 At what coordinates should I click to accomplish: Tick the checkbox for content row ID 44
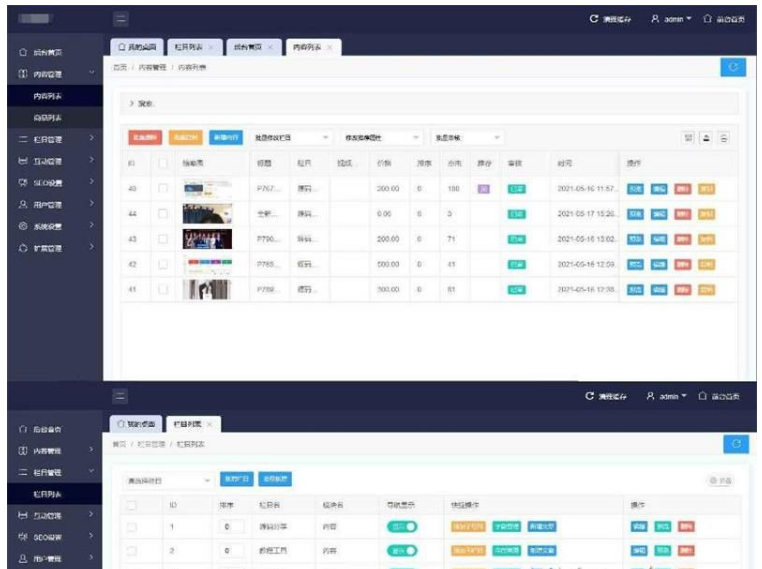(x=163, y=213)
